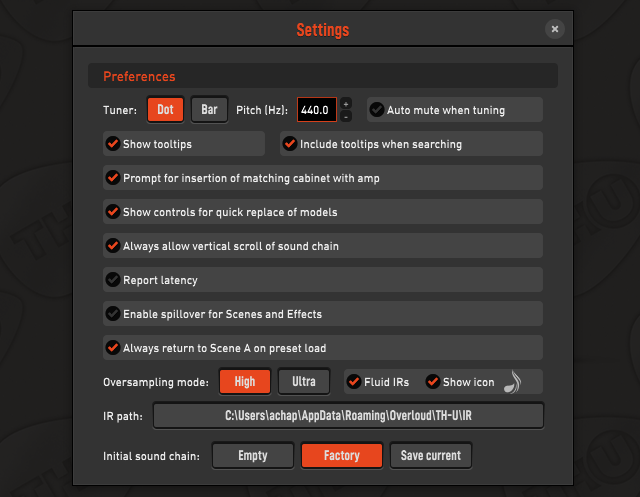Enable the Report latency checkbox
This screenshot has width=640, height=497.
[x=113, y=280]
